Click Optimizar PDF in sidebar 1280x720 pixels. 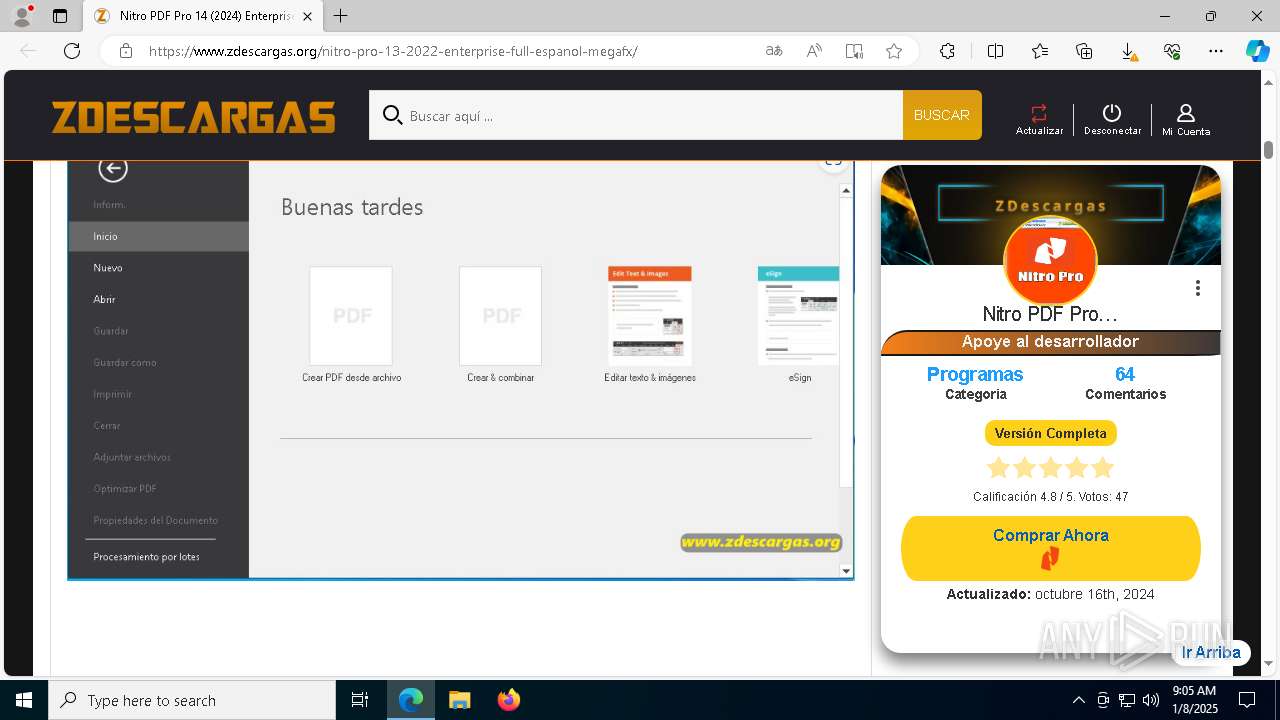pos(125,489)
